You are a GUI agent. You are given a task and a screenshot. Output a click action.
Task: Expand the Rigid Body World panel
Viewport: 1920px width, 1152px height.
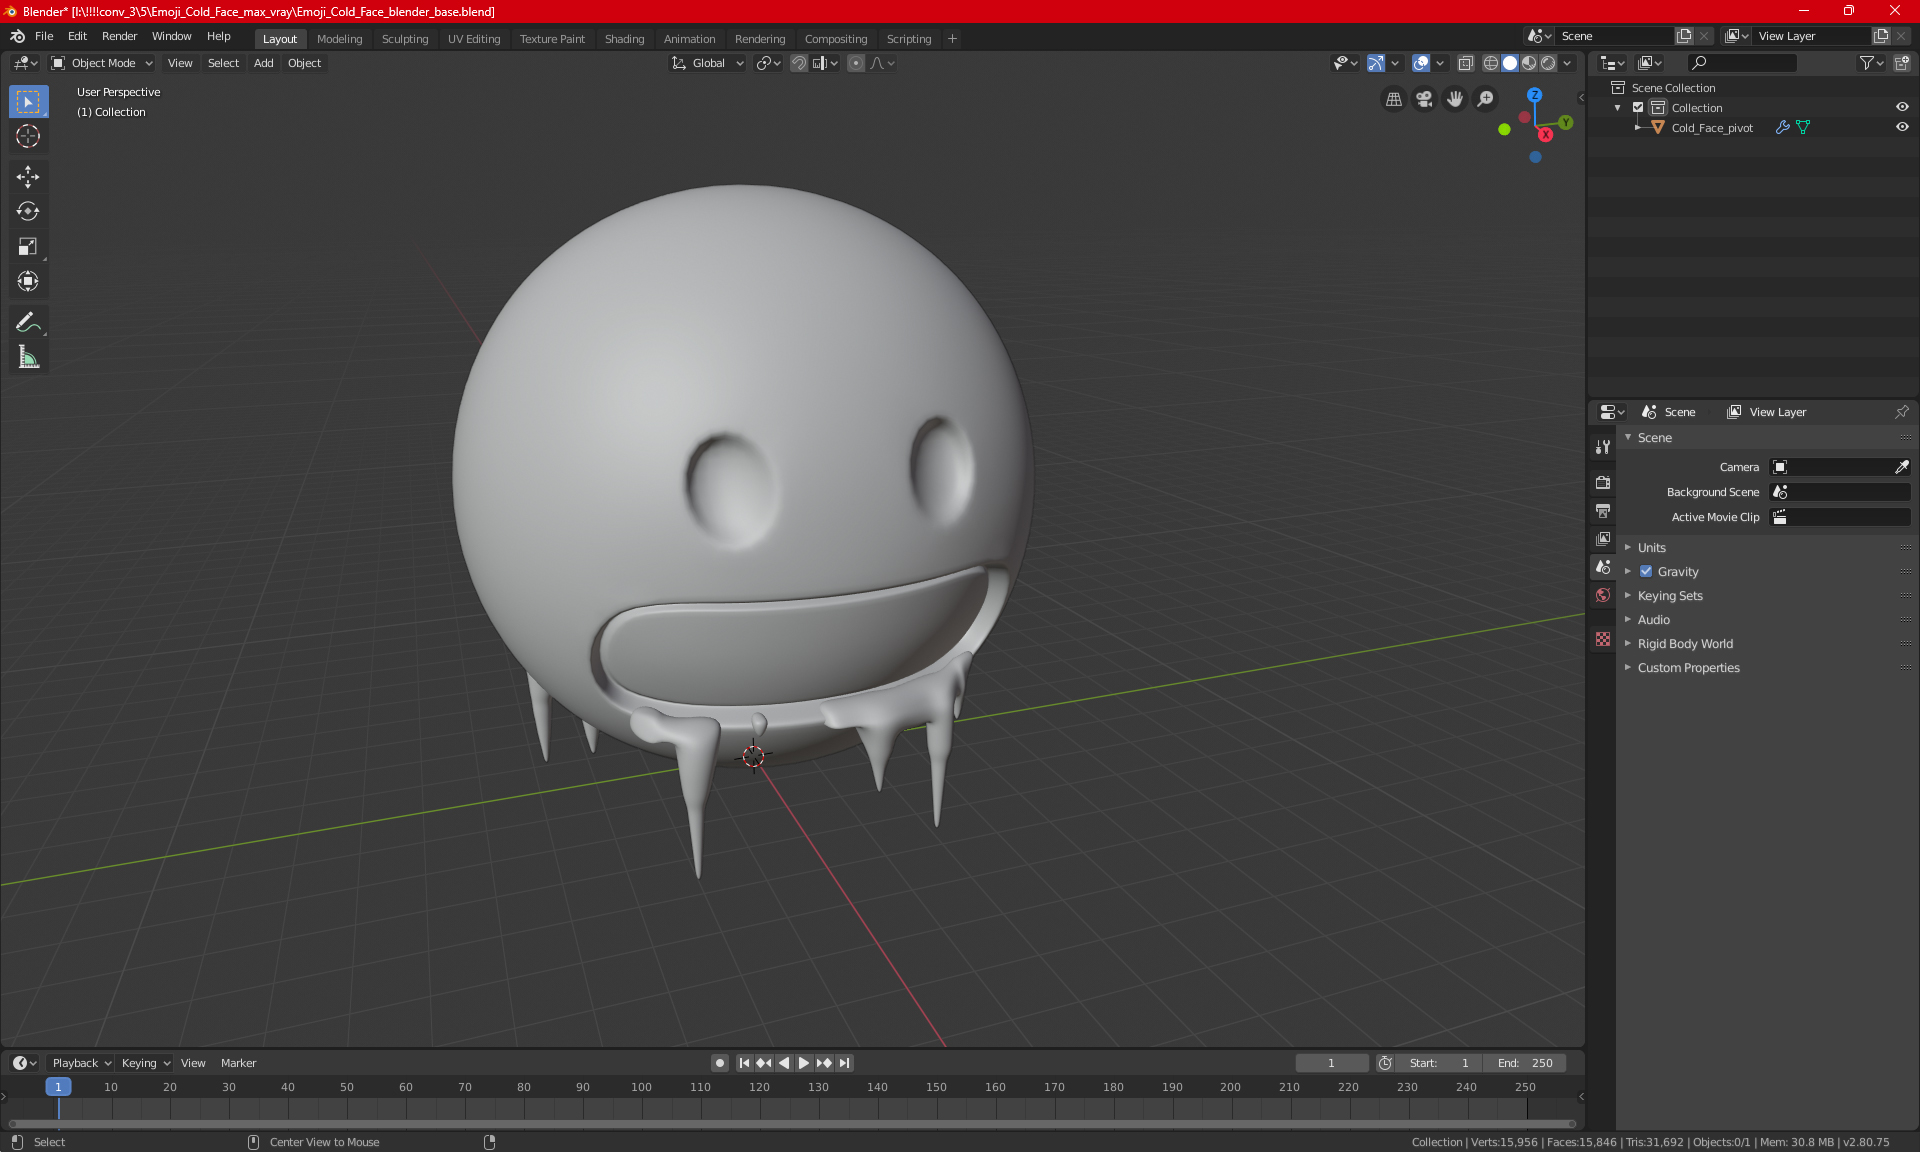[x=1685, y=643]
